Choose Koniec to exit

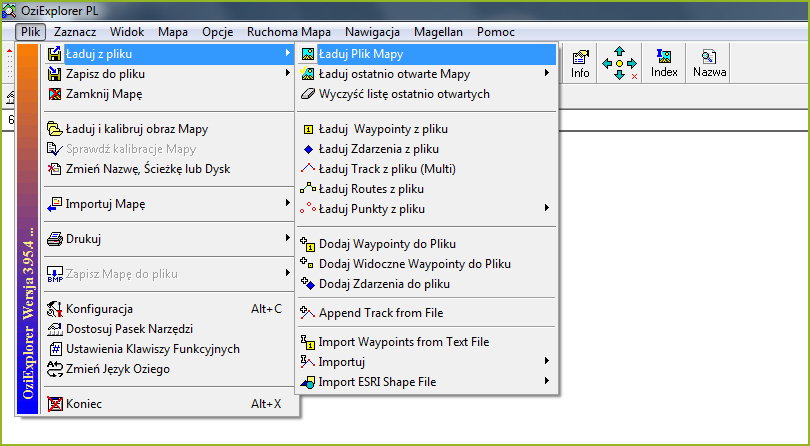[x=170, y=404]
